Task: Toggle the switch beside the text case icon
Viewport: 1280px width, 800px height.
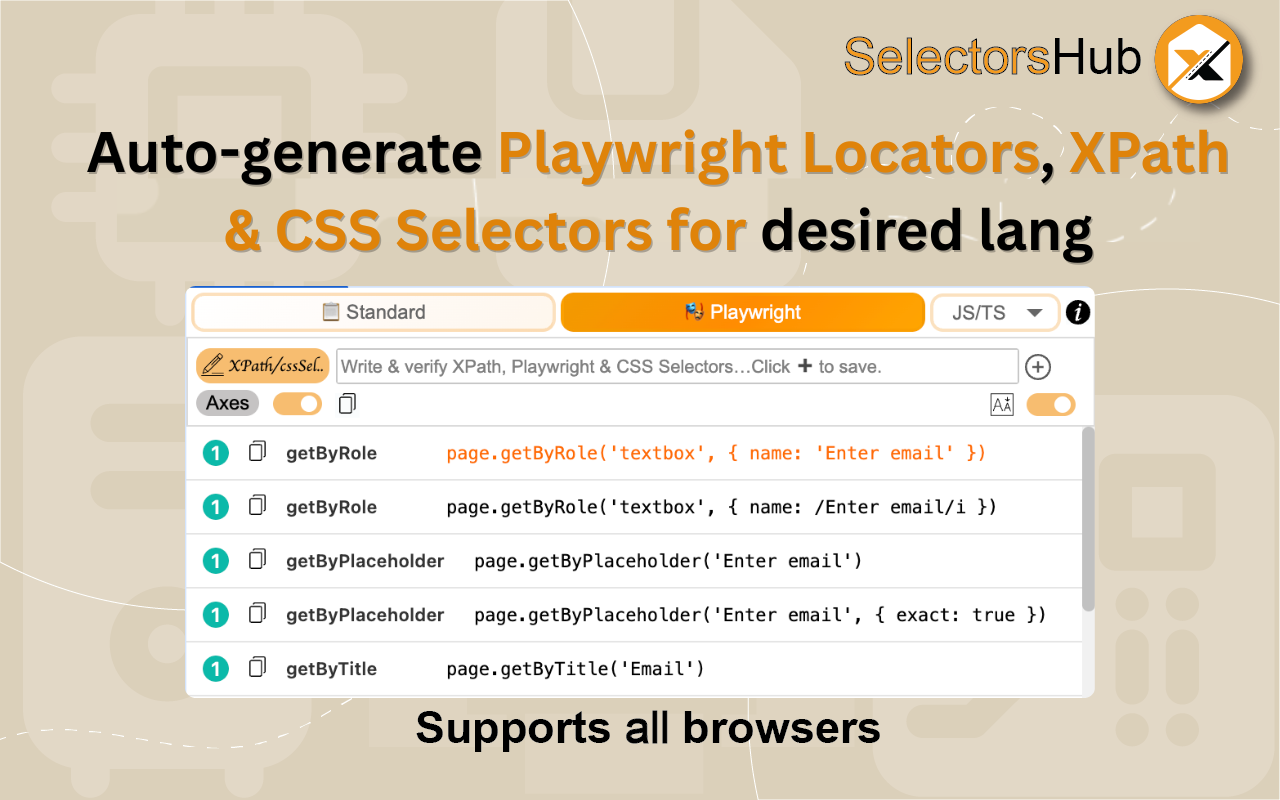Action: (x=1050, y=404)
